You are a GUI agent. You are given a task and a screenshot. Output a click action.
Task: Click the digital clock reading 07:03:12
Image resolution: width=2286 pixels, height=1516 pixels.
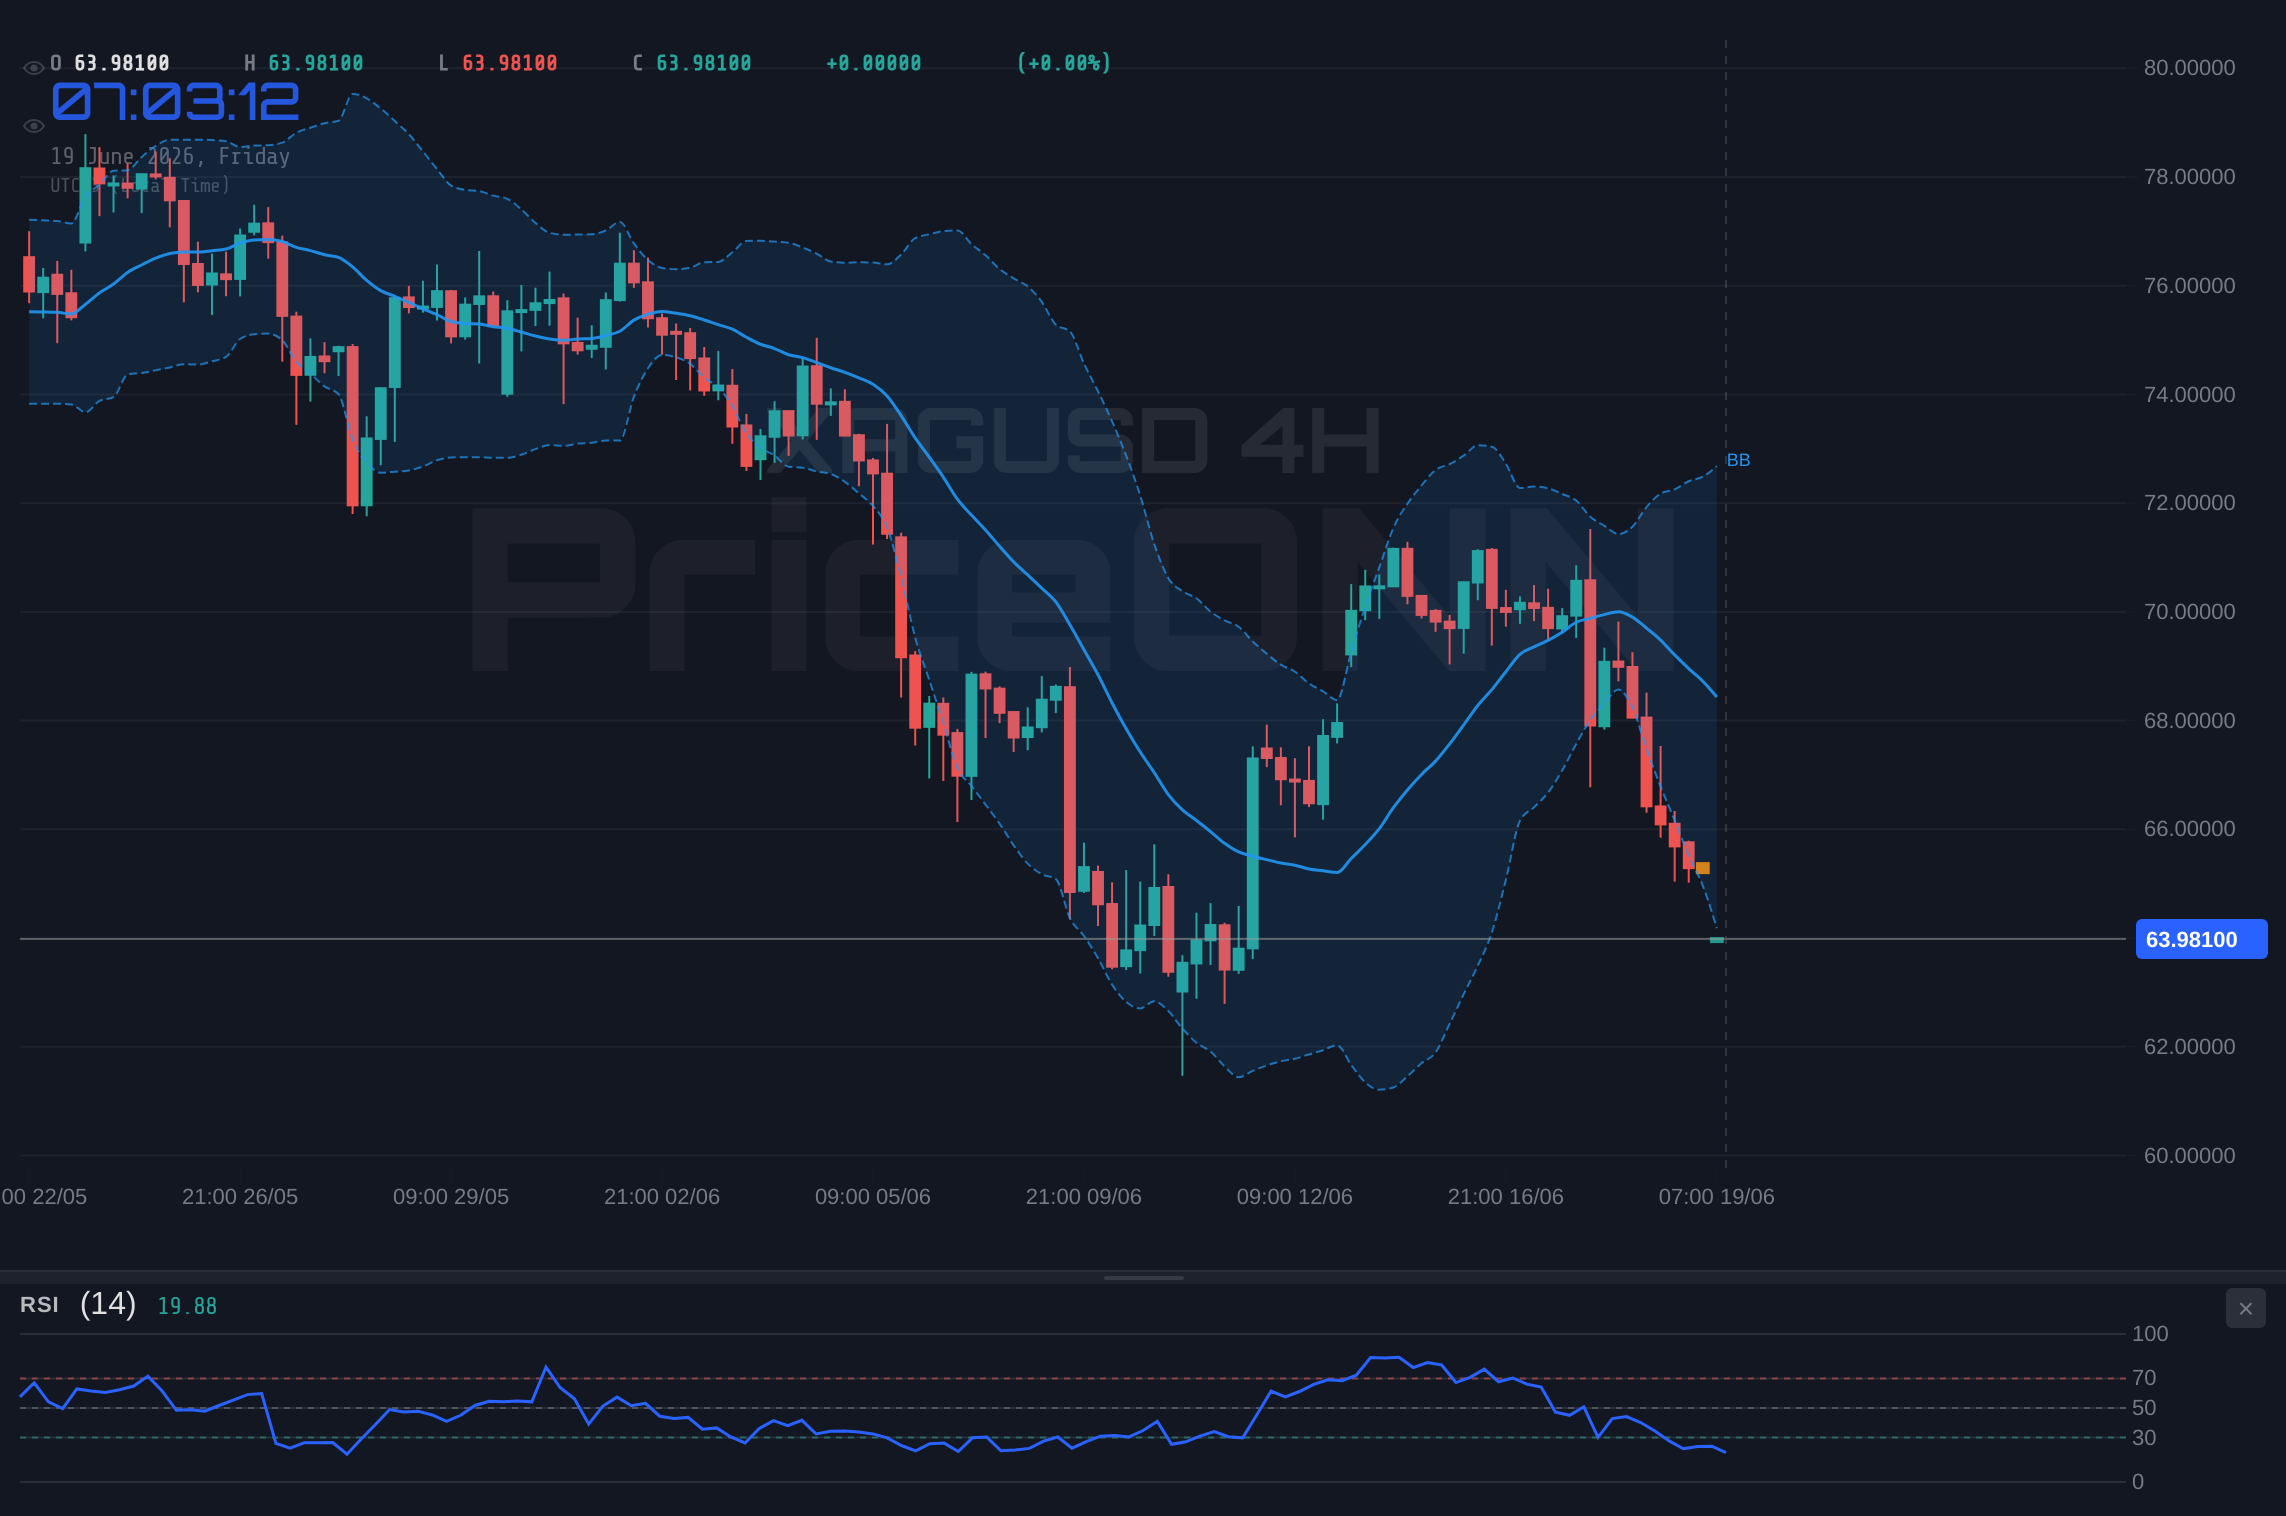(176, 101)
